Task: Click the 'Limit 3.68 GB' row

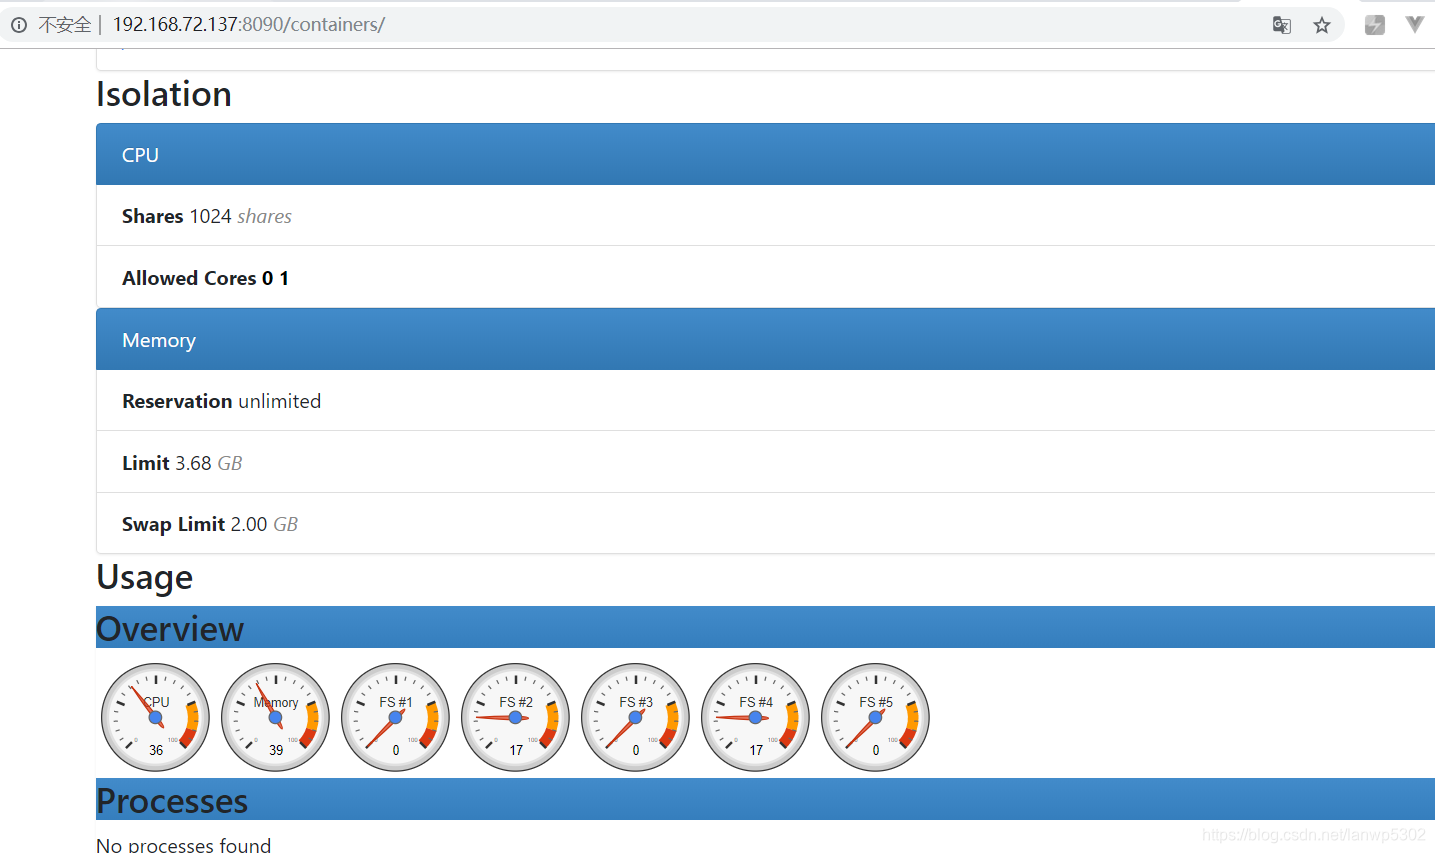Action: [765, 462]
